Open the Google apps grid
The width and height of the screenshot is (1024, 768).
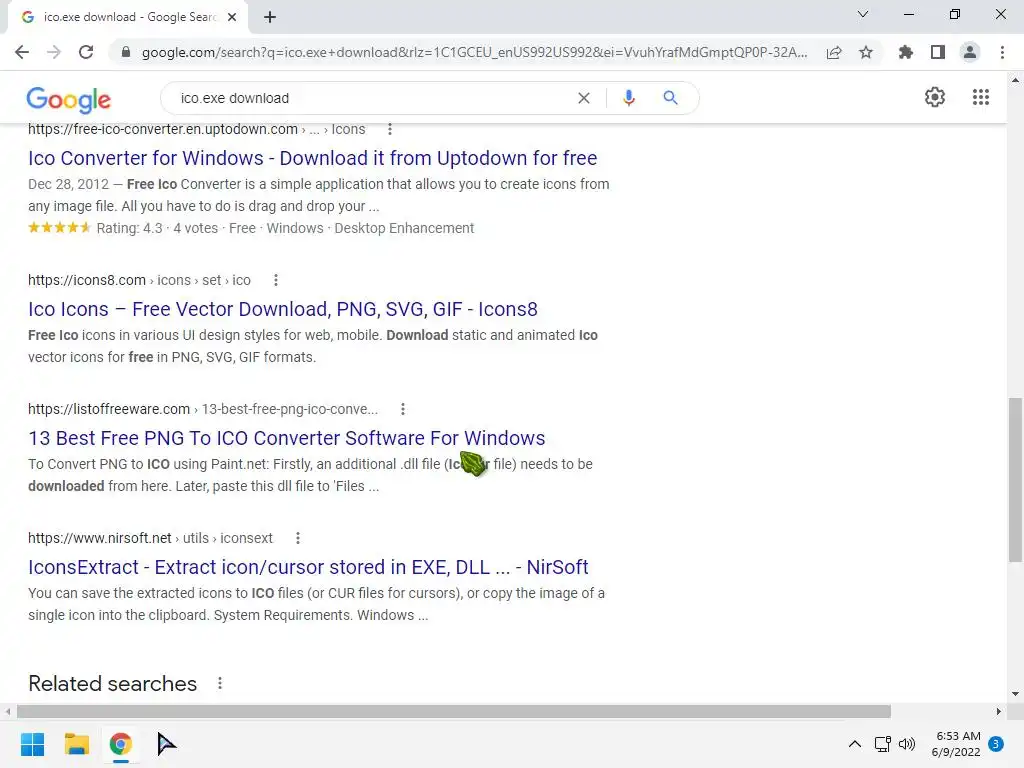[x=981, y=97]
